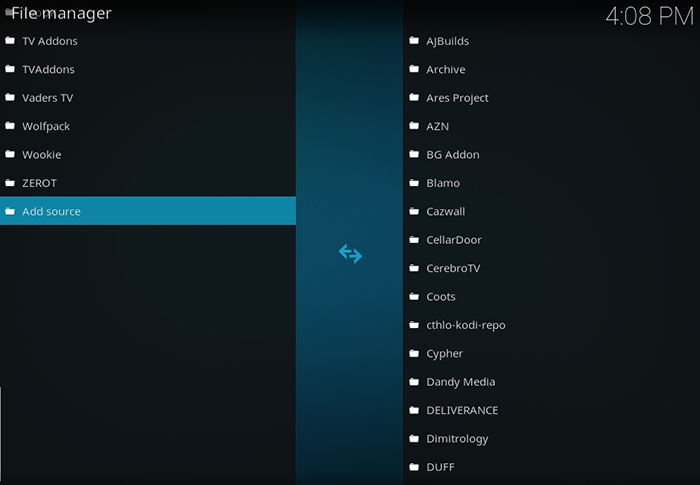
Task: Open the Blamo source
Action: (551, 183)
